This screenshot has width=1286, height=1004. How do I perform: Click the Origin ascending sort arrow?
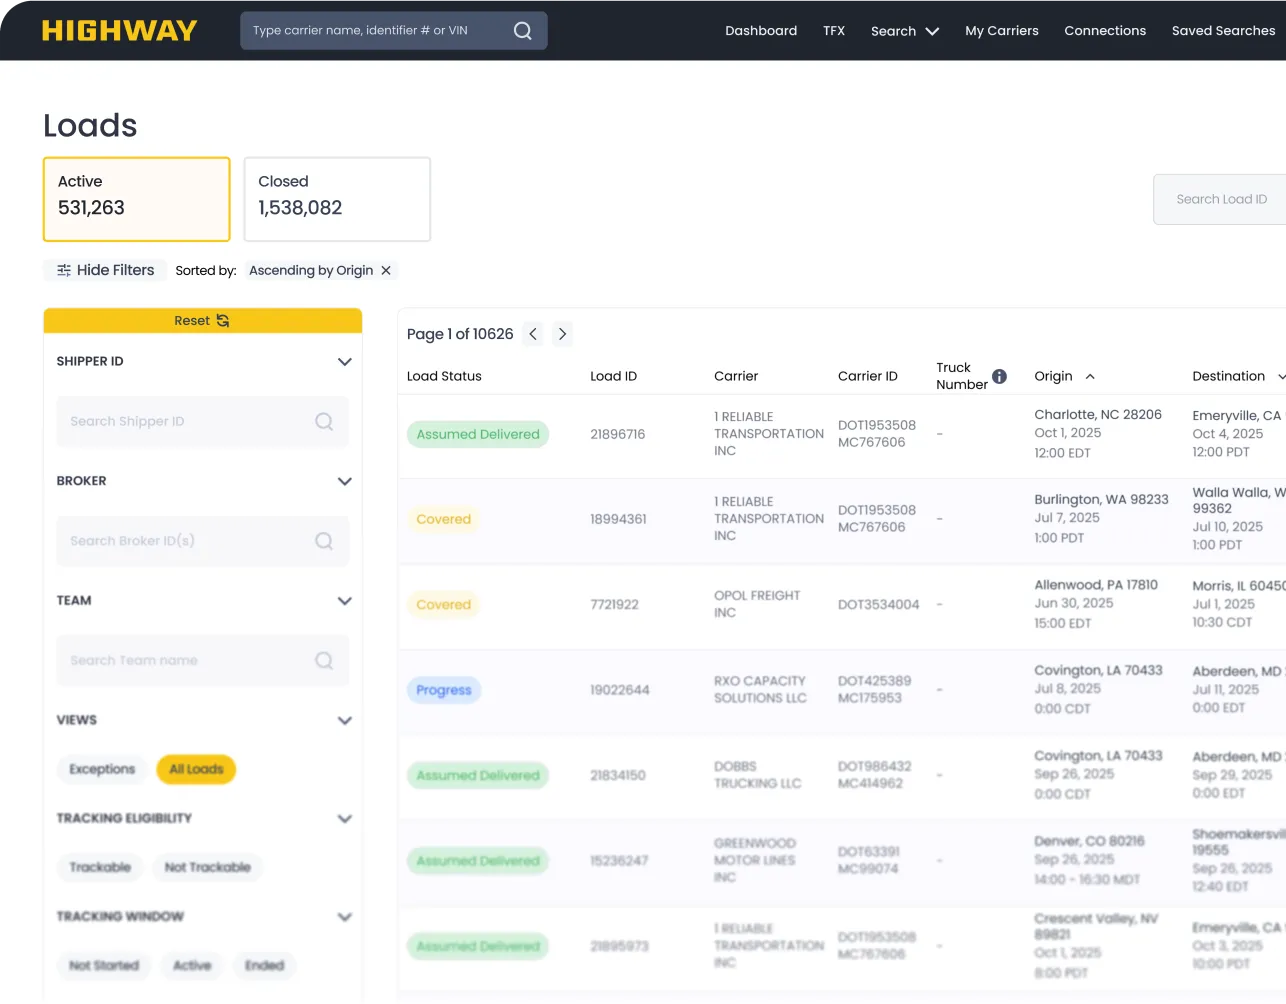click(1090, 377)
